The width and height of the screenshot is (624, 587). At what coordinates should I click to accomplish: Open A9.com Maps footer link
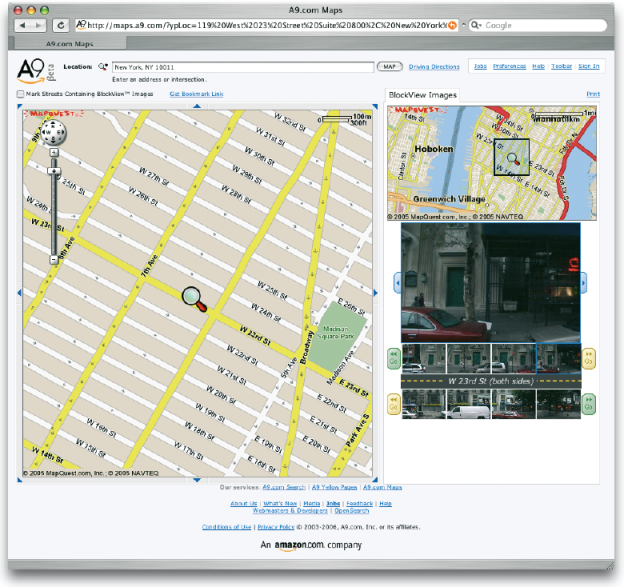click(382, 488)
